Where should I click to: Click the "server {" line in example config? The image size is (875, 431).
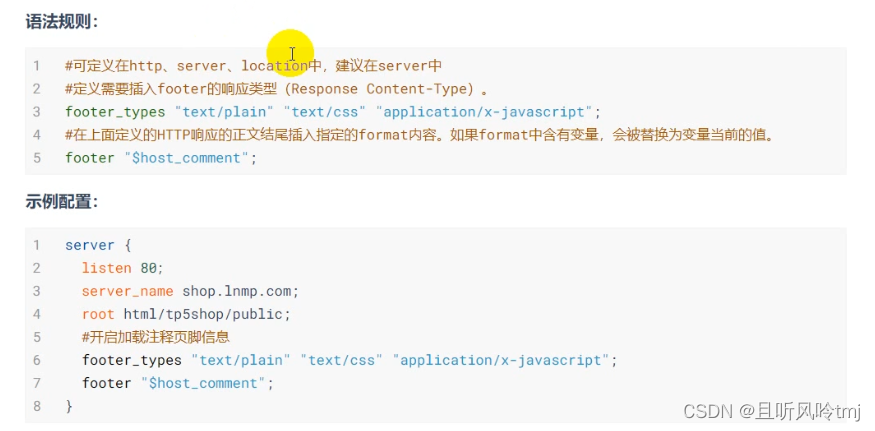click(98, 245)
